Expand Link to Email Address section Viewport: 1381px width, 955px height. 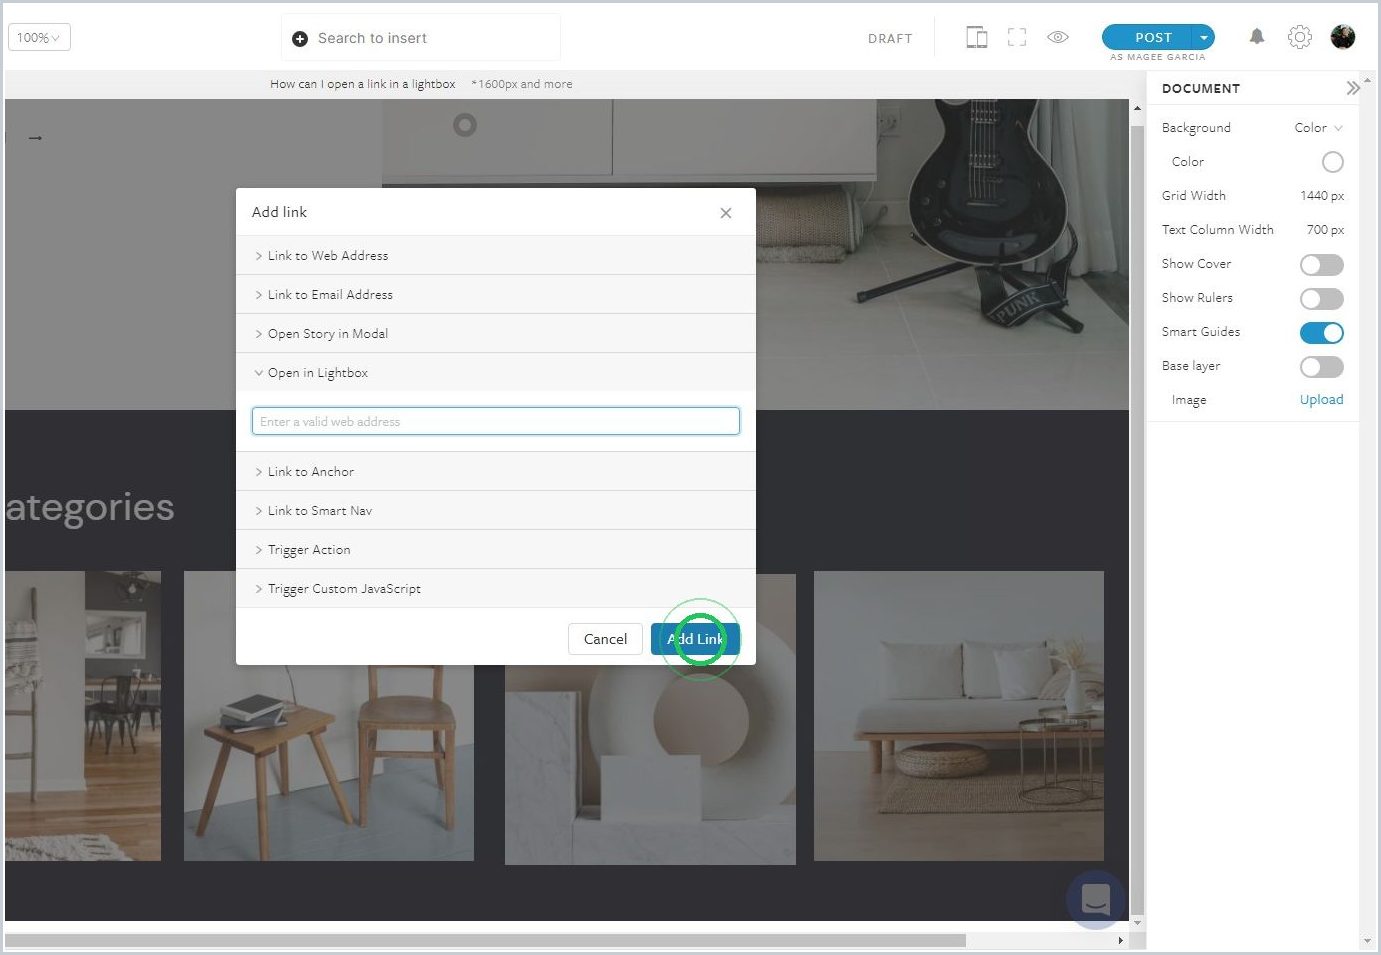click(496, 295)
